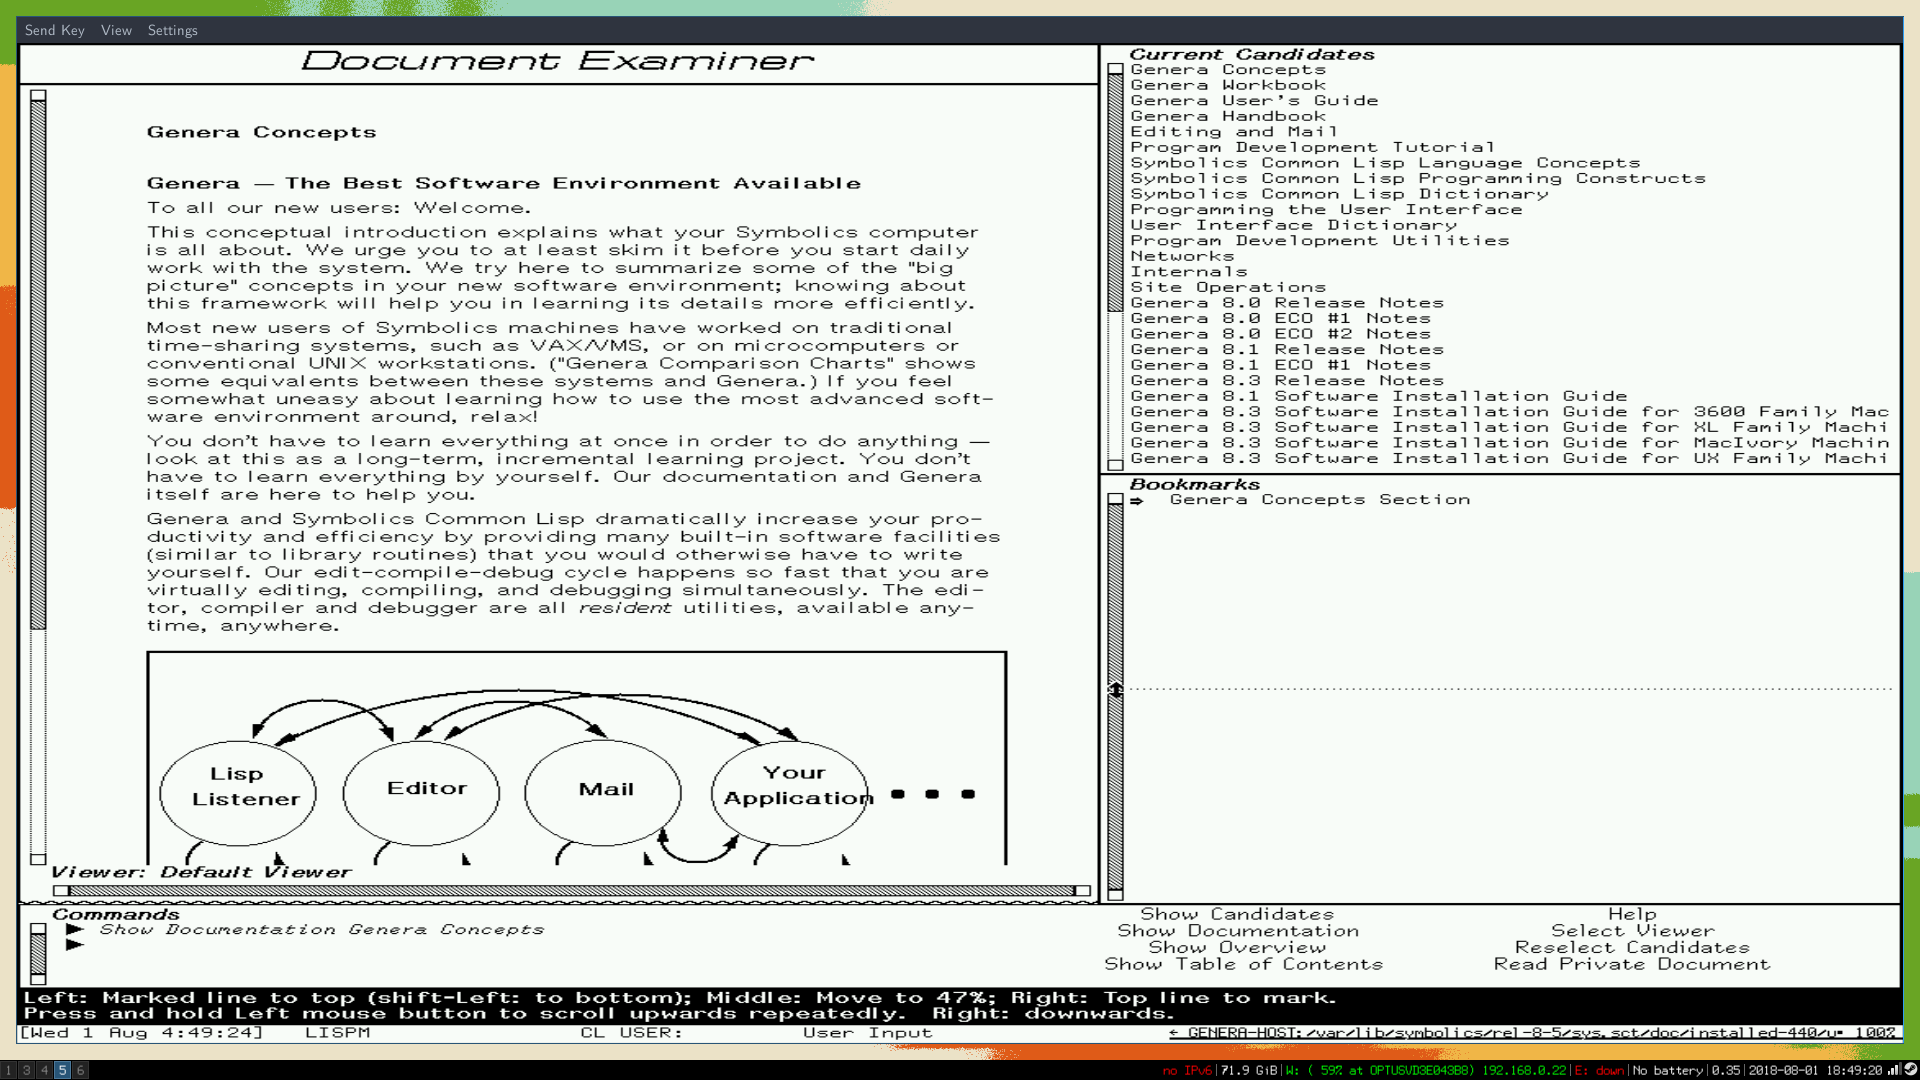
Task: Open the Settings menu
Action: [x=173, y=30]
